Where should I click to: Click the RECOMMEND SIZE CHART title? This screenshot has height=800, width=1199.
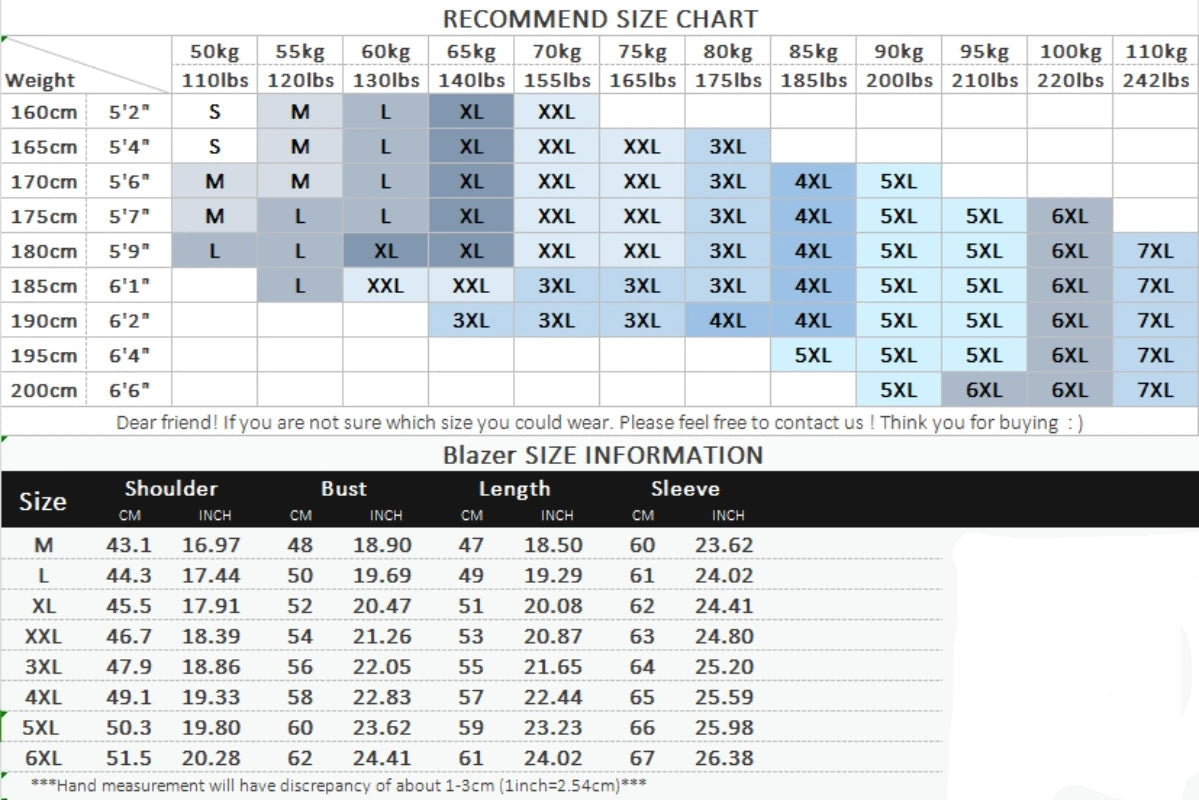point(600,18)
